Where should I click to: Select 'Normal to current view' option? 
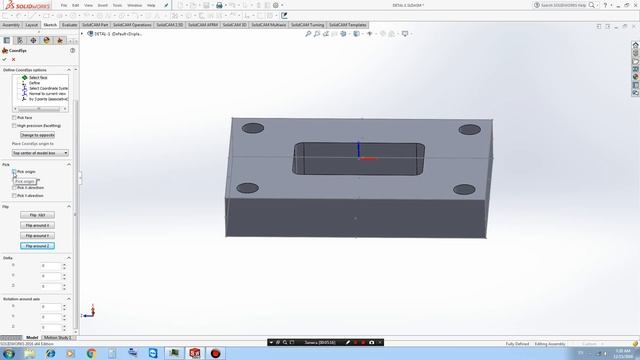(x=47, y=93)
